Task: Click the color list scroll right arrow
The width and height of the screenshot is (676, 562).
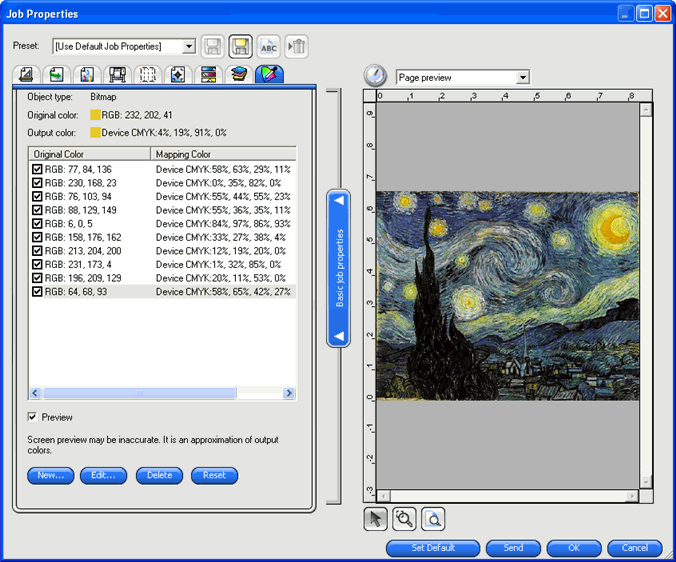Action: click(289, 393)
